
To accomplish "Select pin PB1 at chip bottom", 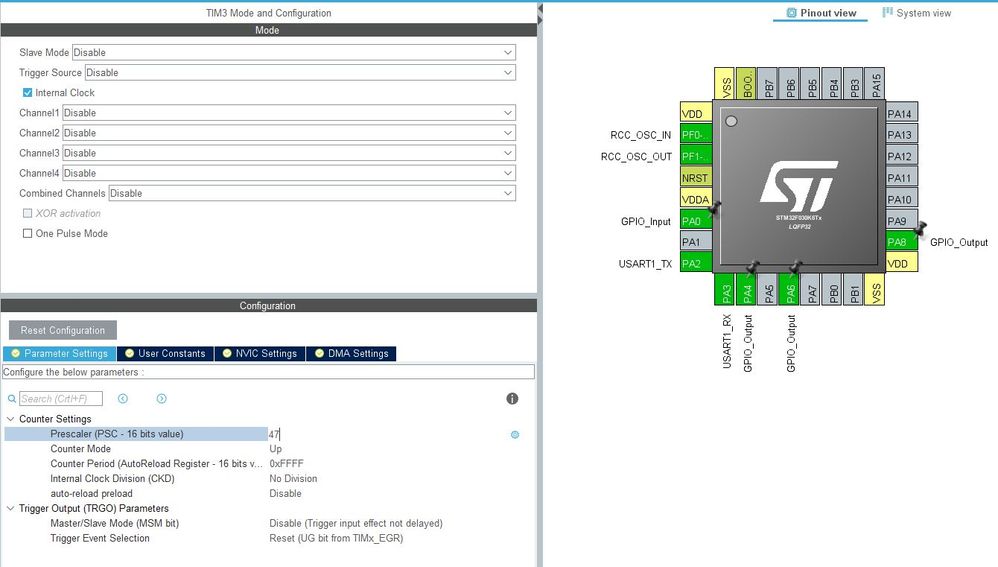I will coord(854,290).
